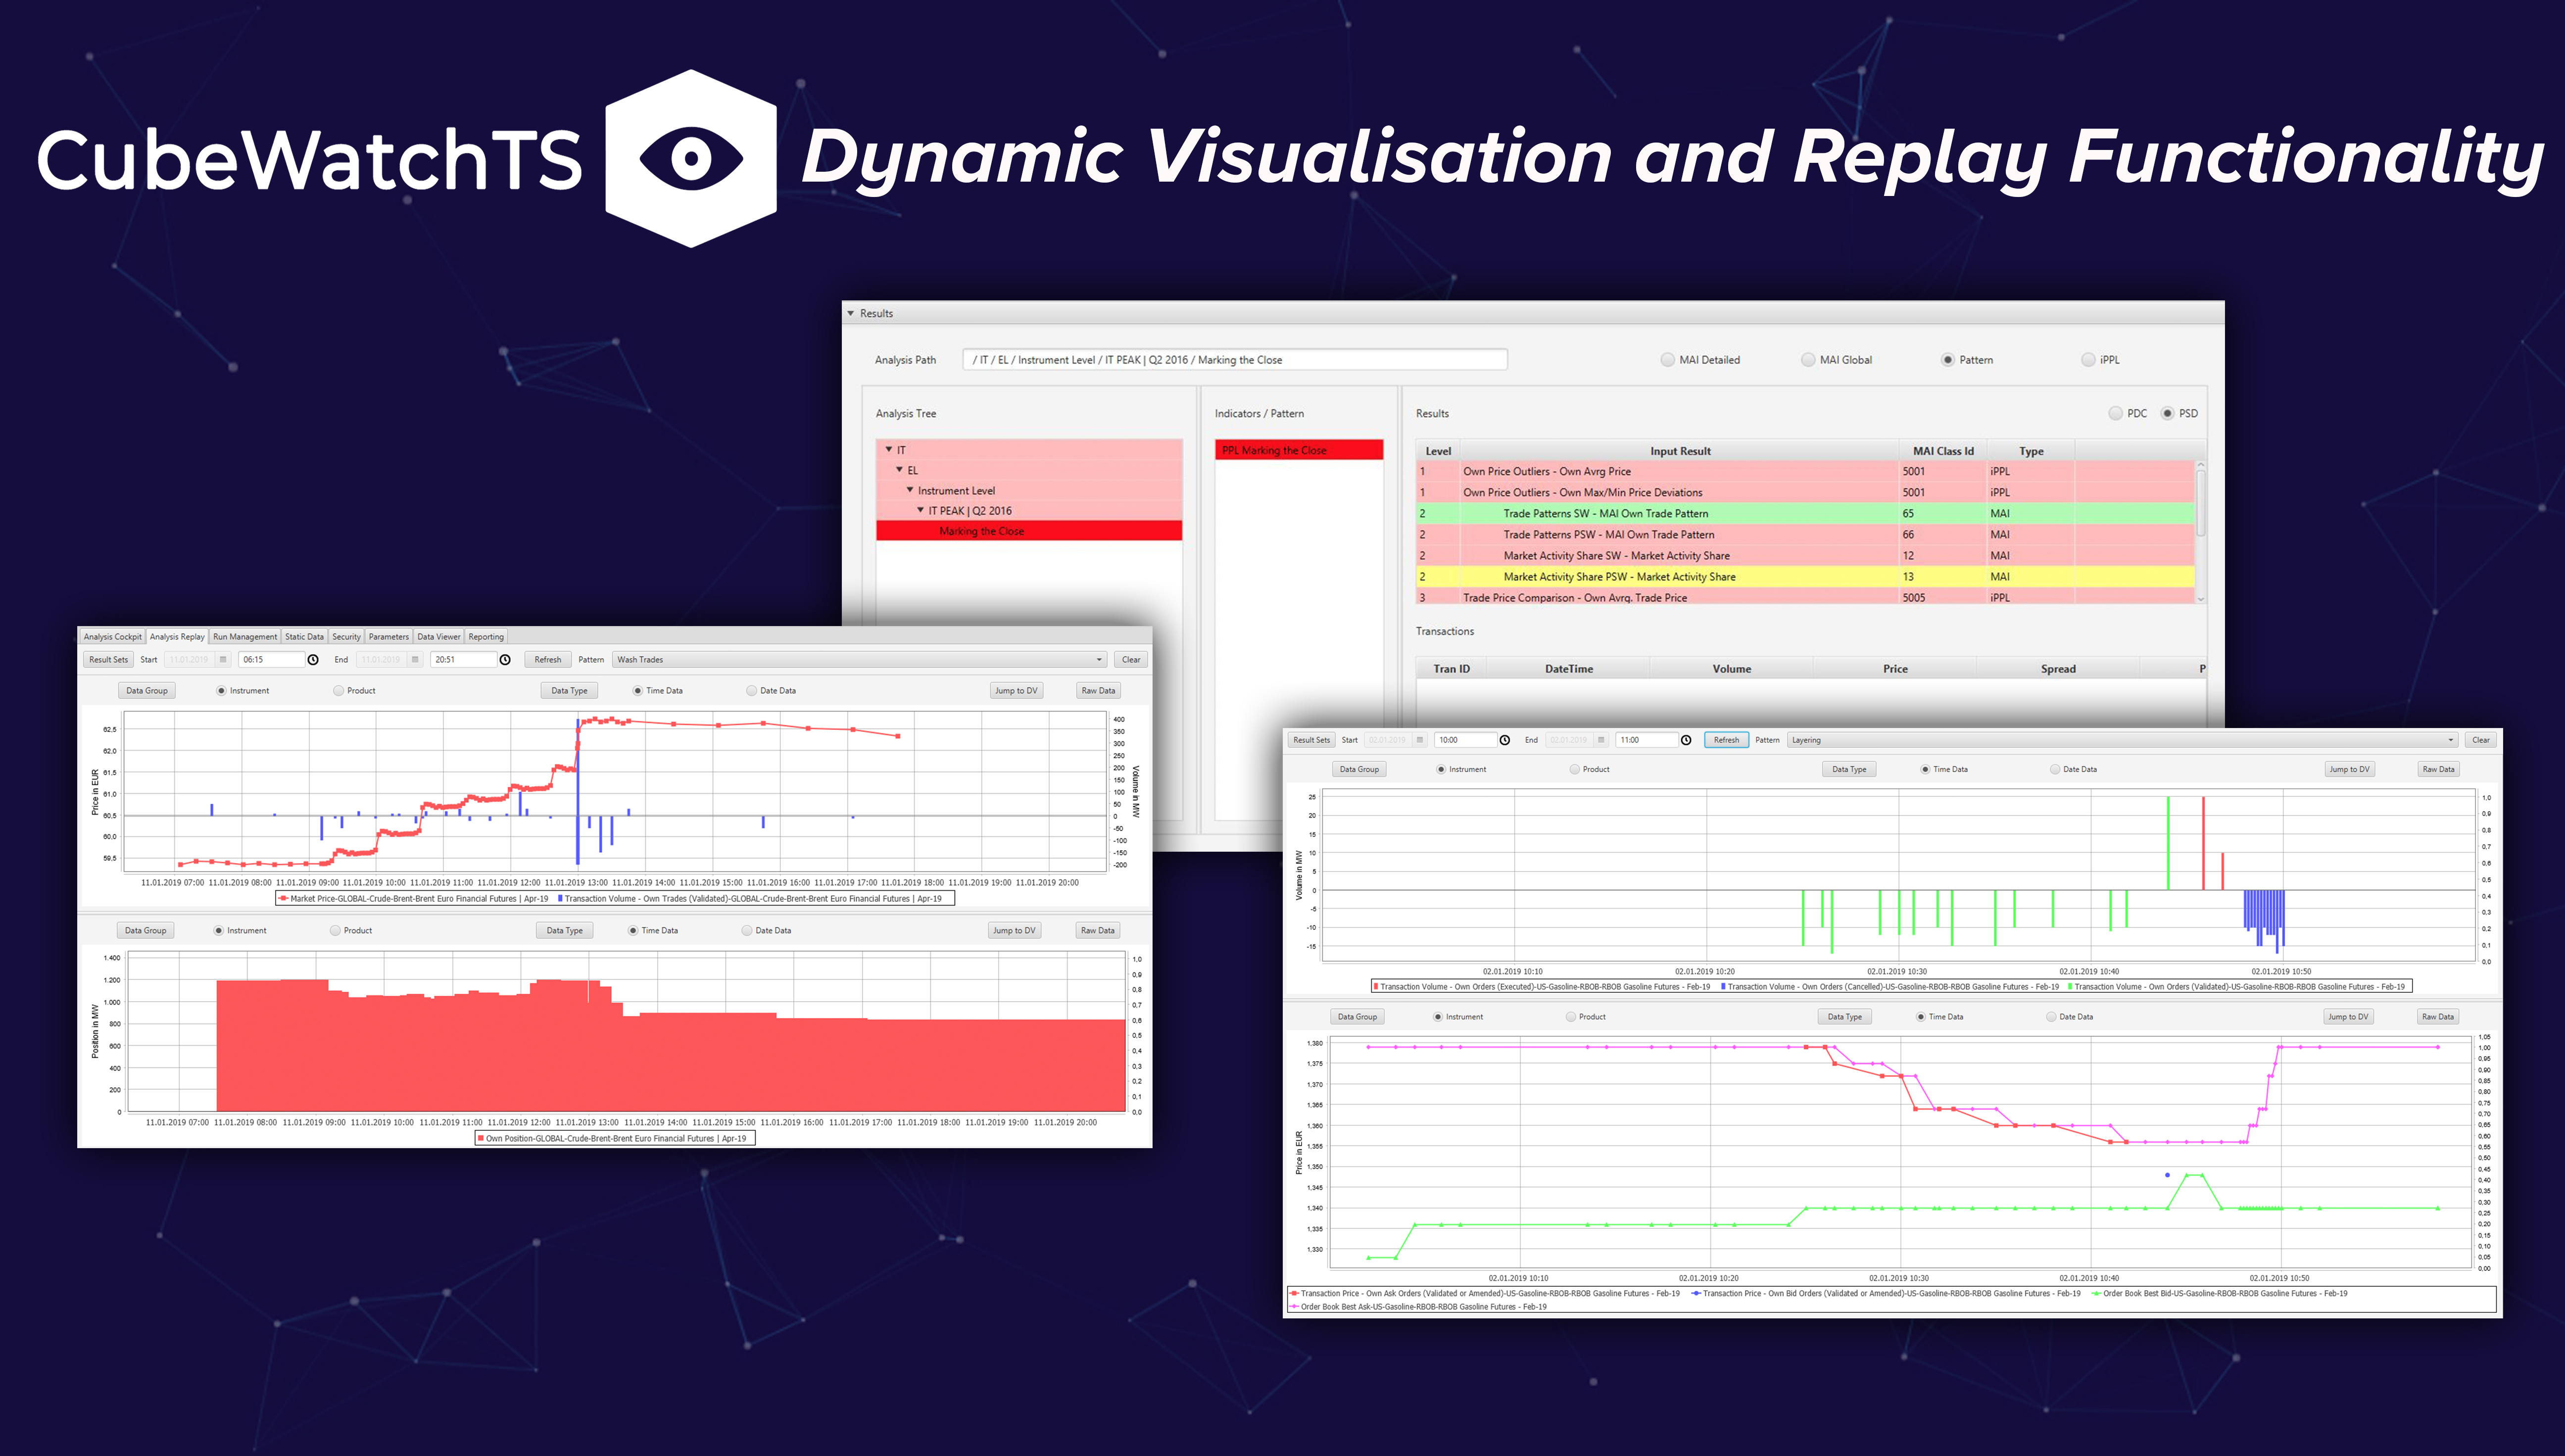
Task: Click Raw Data above Own Position chart
Action: 1097,931
